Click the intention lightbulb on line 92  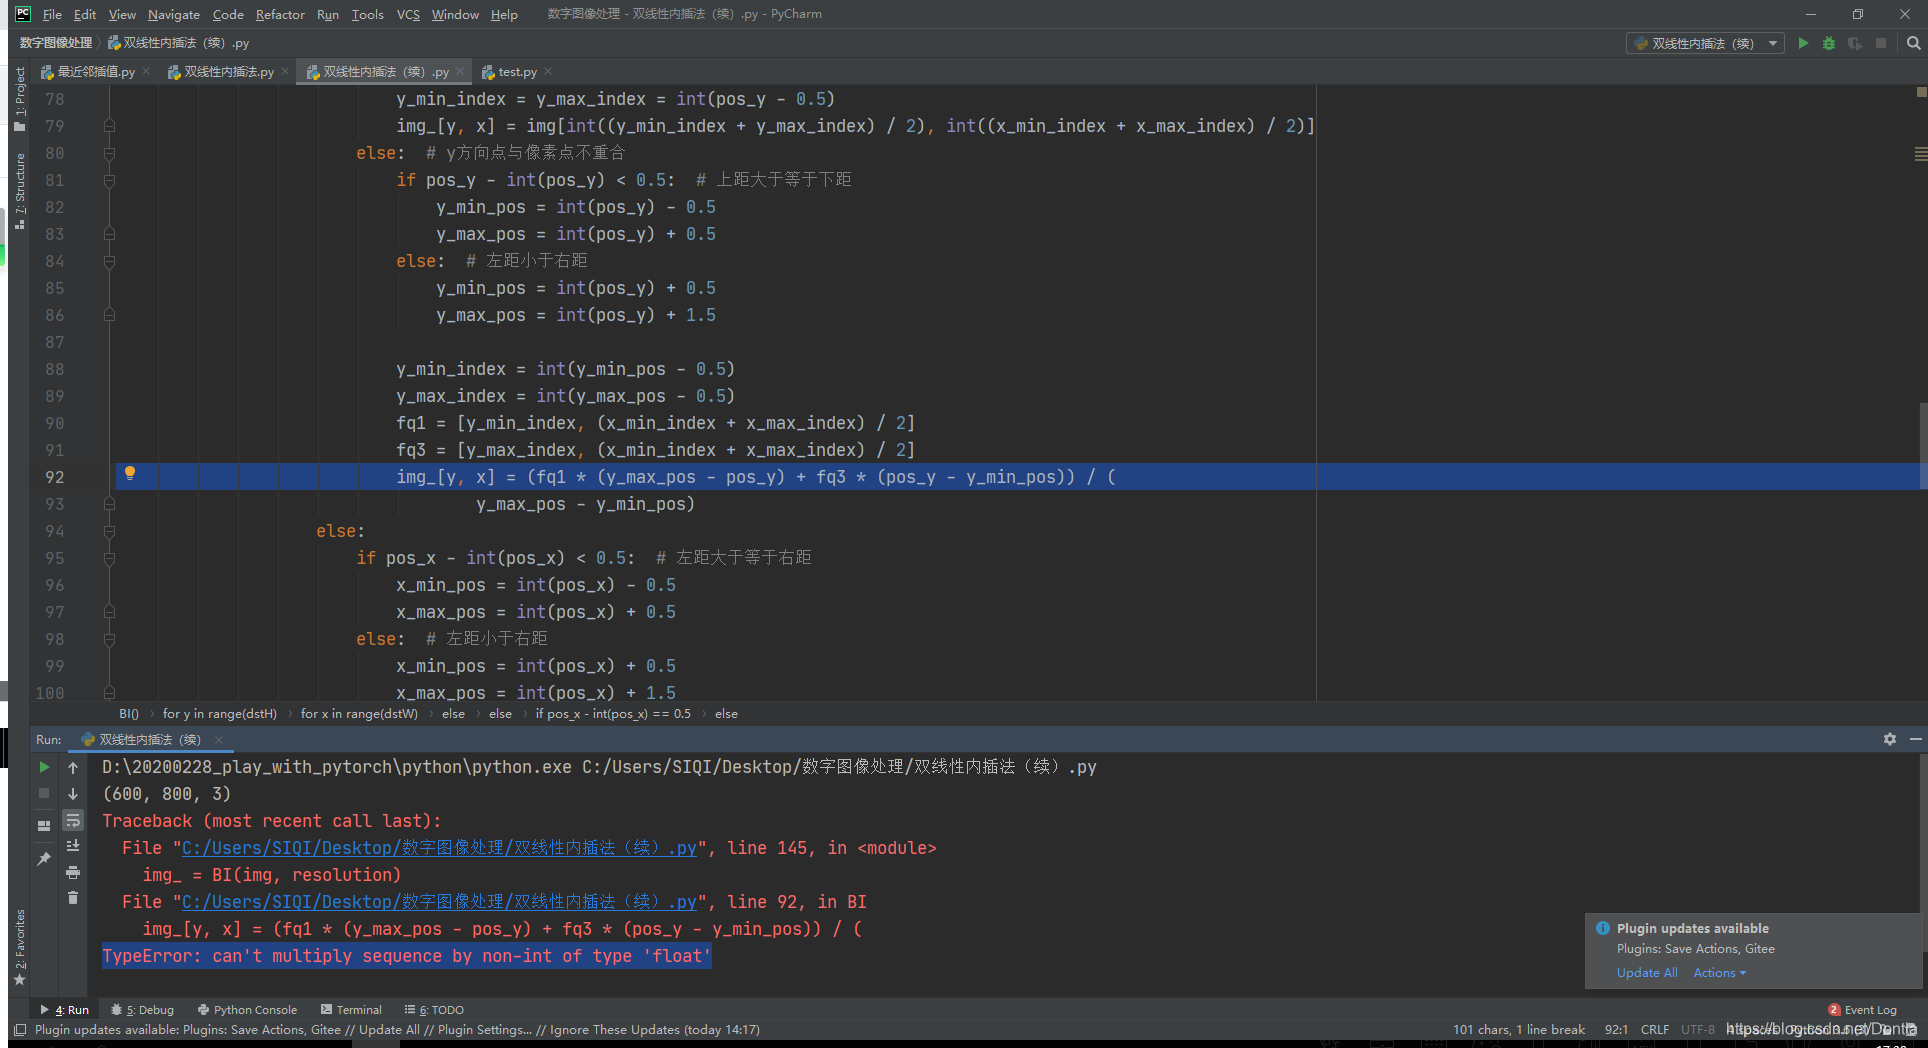click(130, 473)
